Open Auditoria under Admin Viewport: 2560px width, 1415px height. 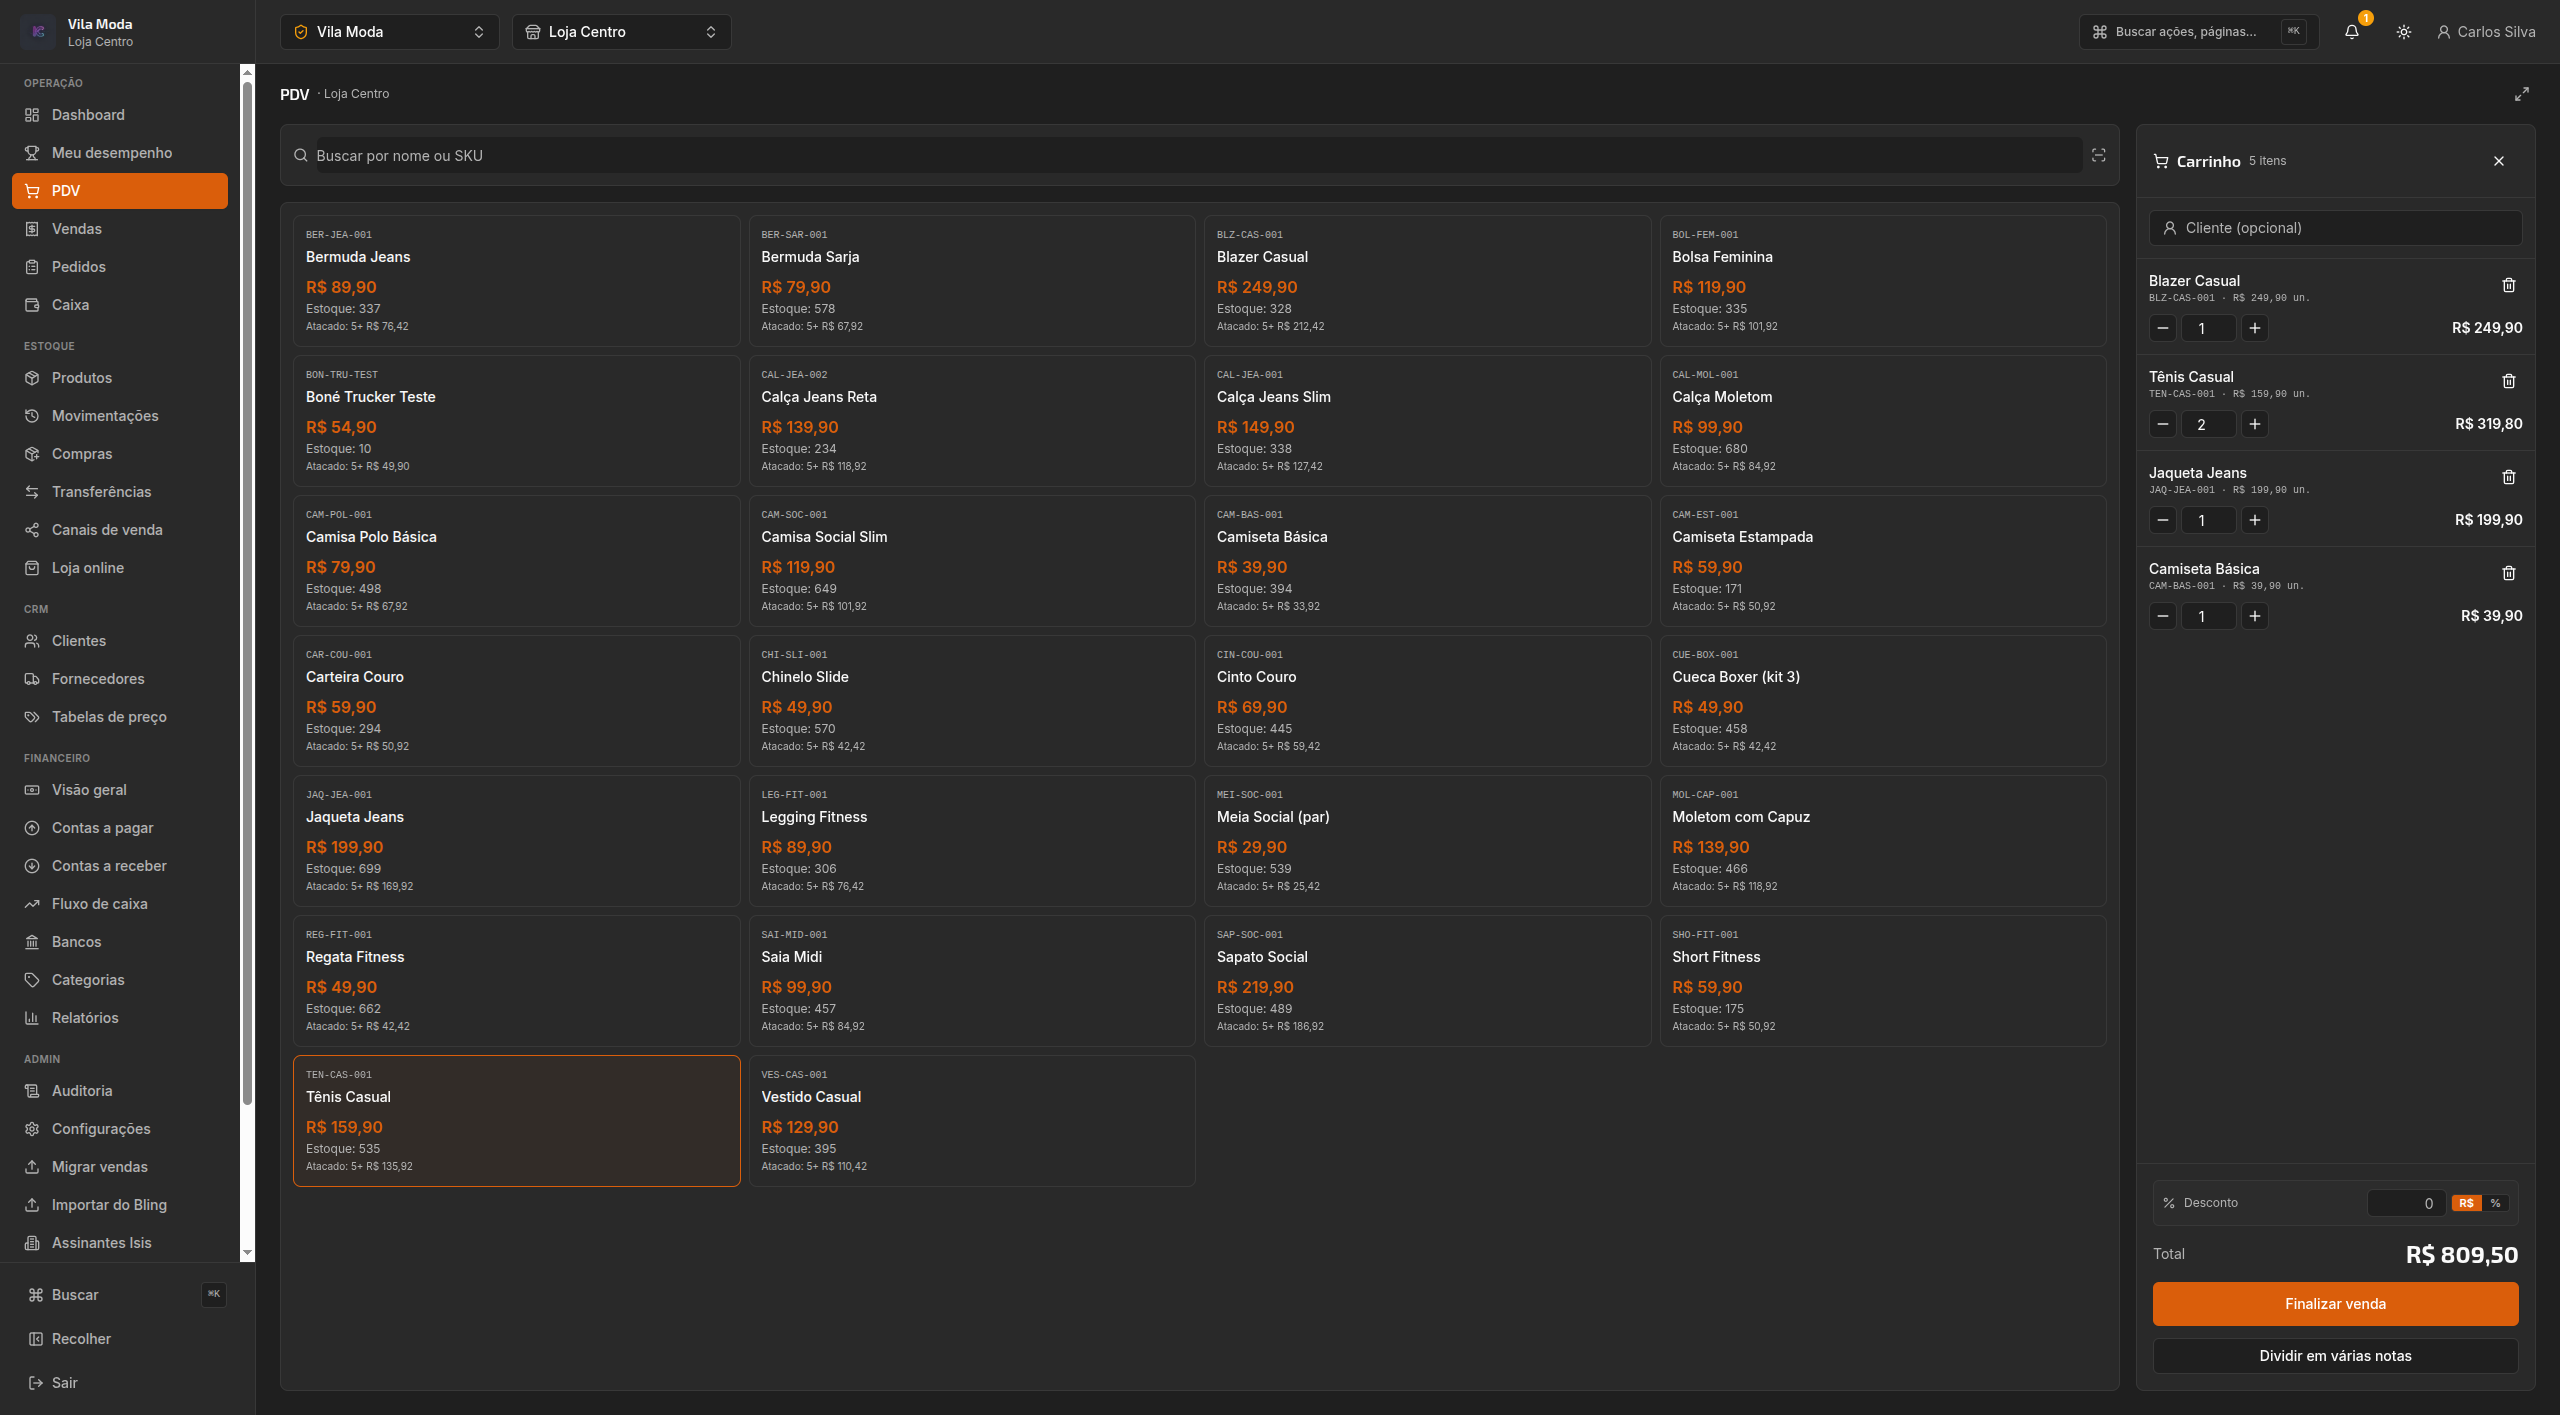point(120,1091)
